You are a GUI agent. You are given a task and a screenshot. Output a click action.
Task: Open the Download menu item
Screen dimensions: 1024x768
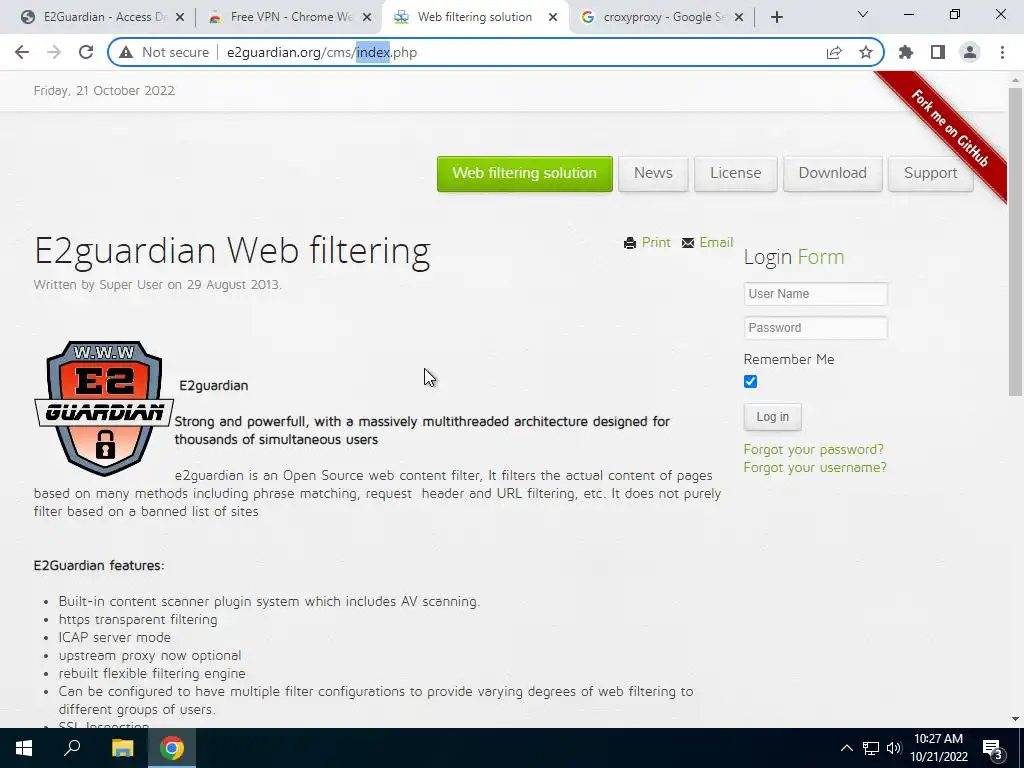[x=833, y=174]
